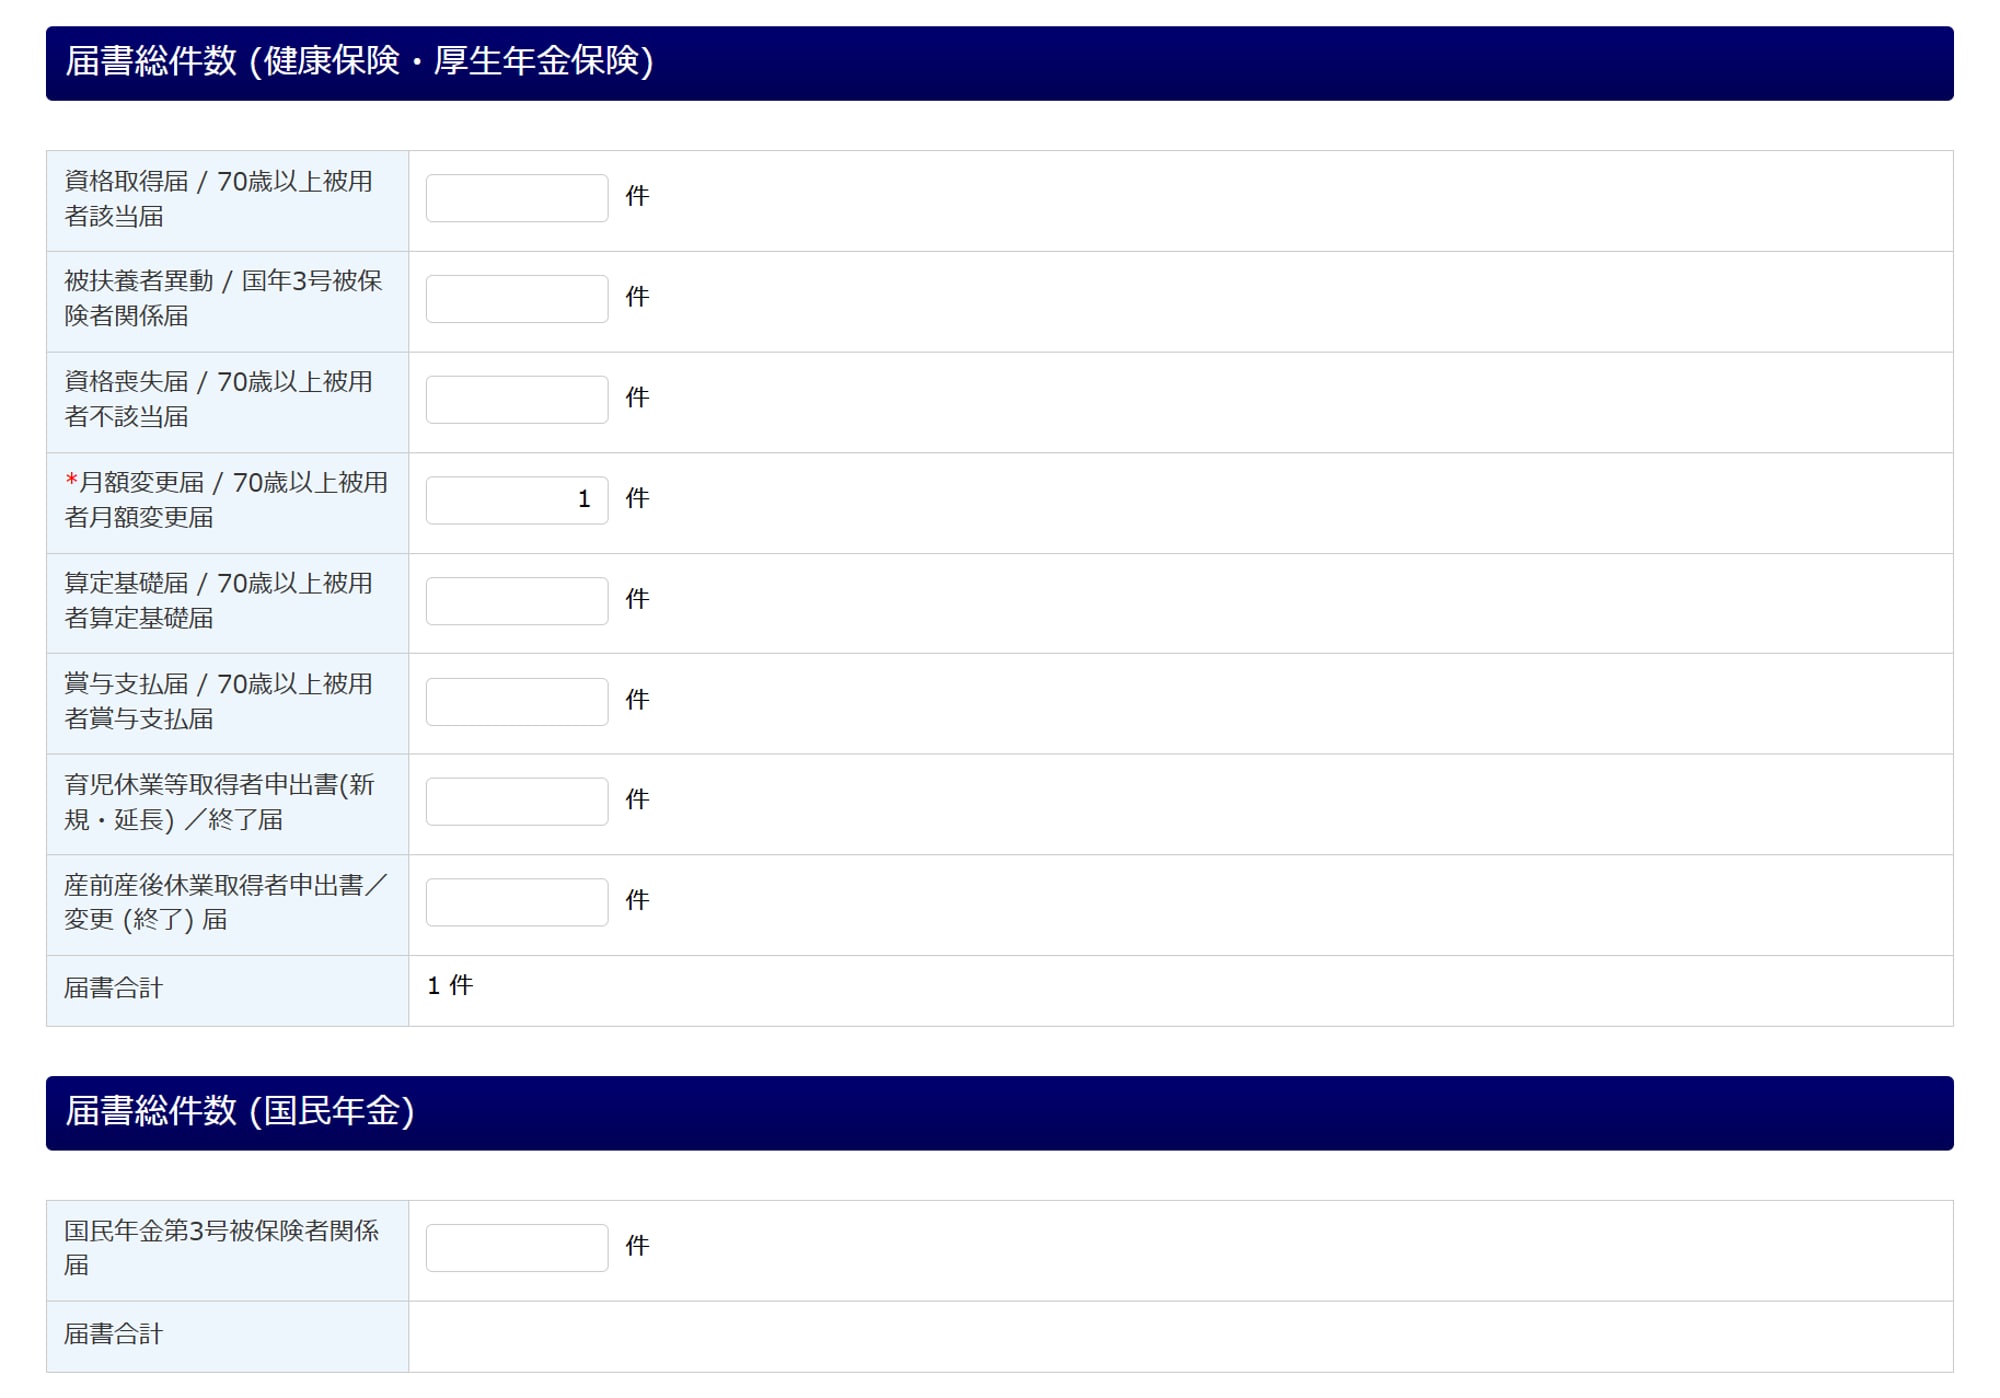This screenshot has width=2000, height=1398.
Task: Click the 算定基礎届 count input field
Action: (x=516, y=600)
